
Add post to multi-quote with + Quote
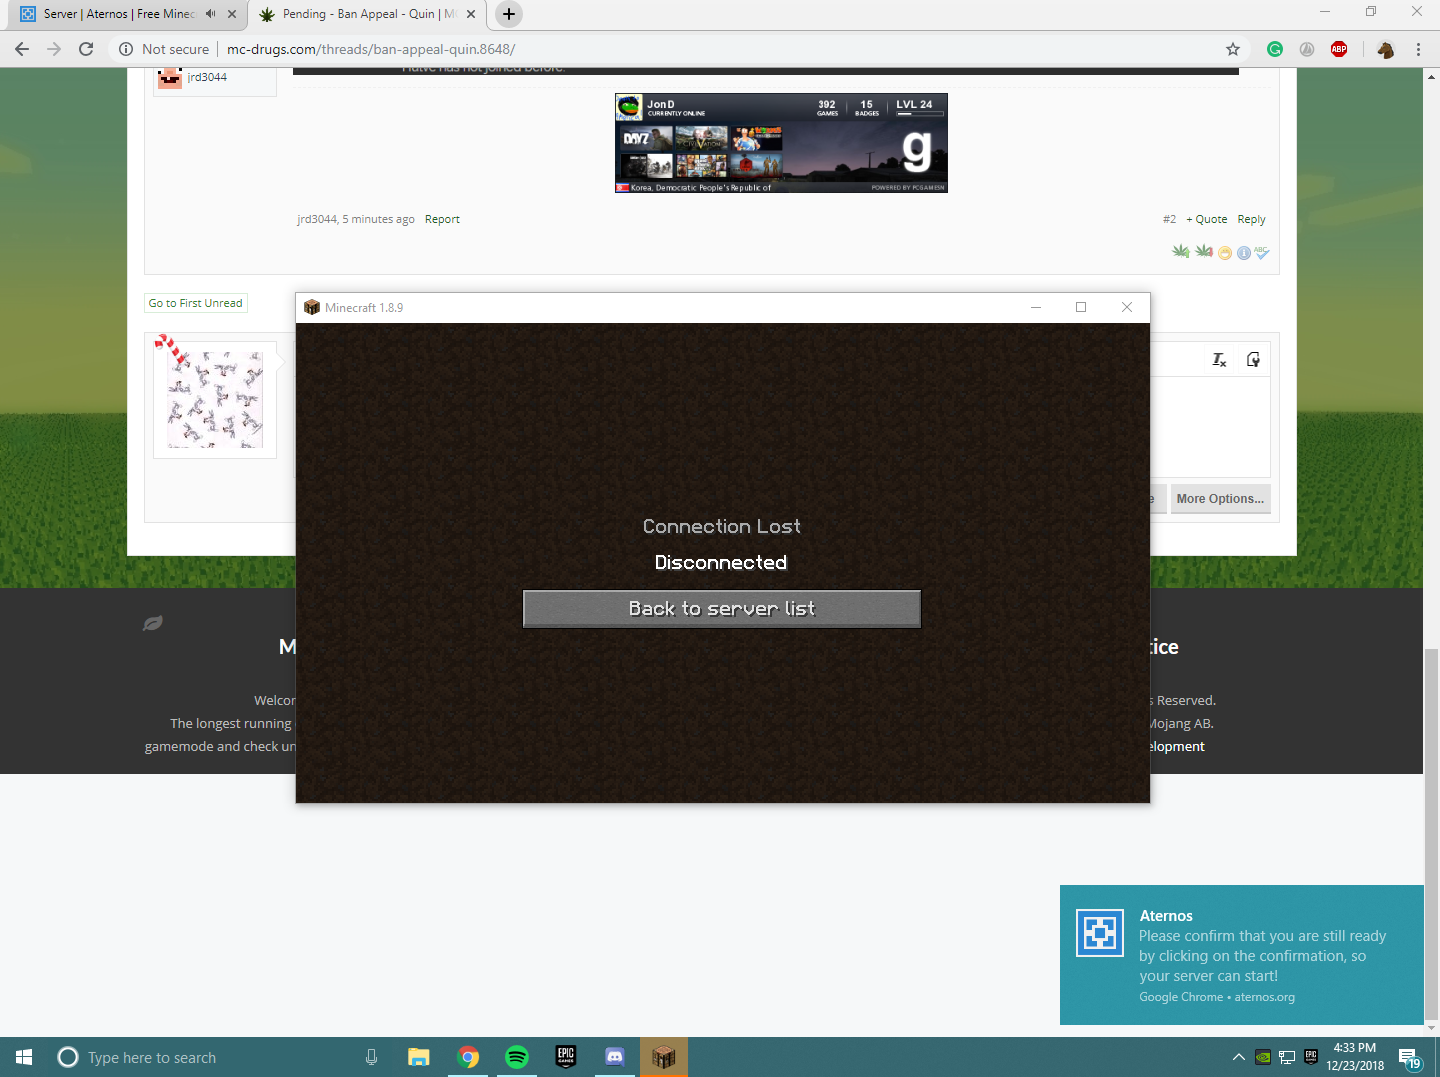[x=1207, y=219]
